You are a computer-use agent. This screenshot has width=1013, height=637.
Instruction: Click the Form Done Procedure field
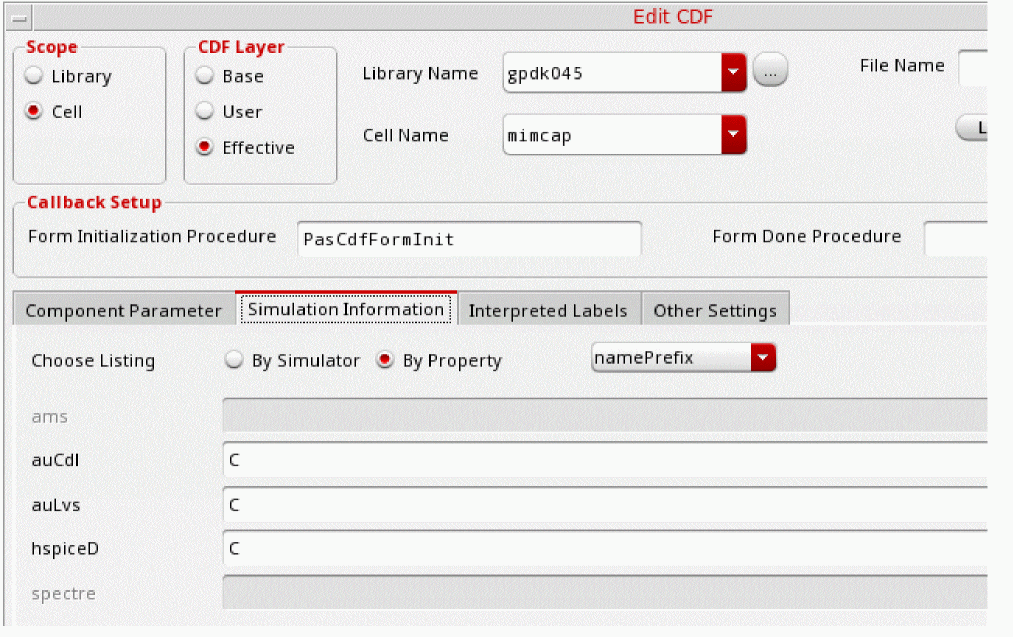(956, 239)
